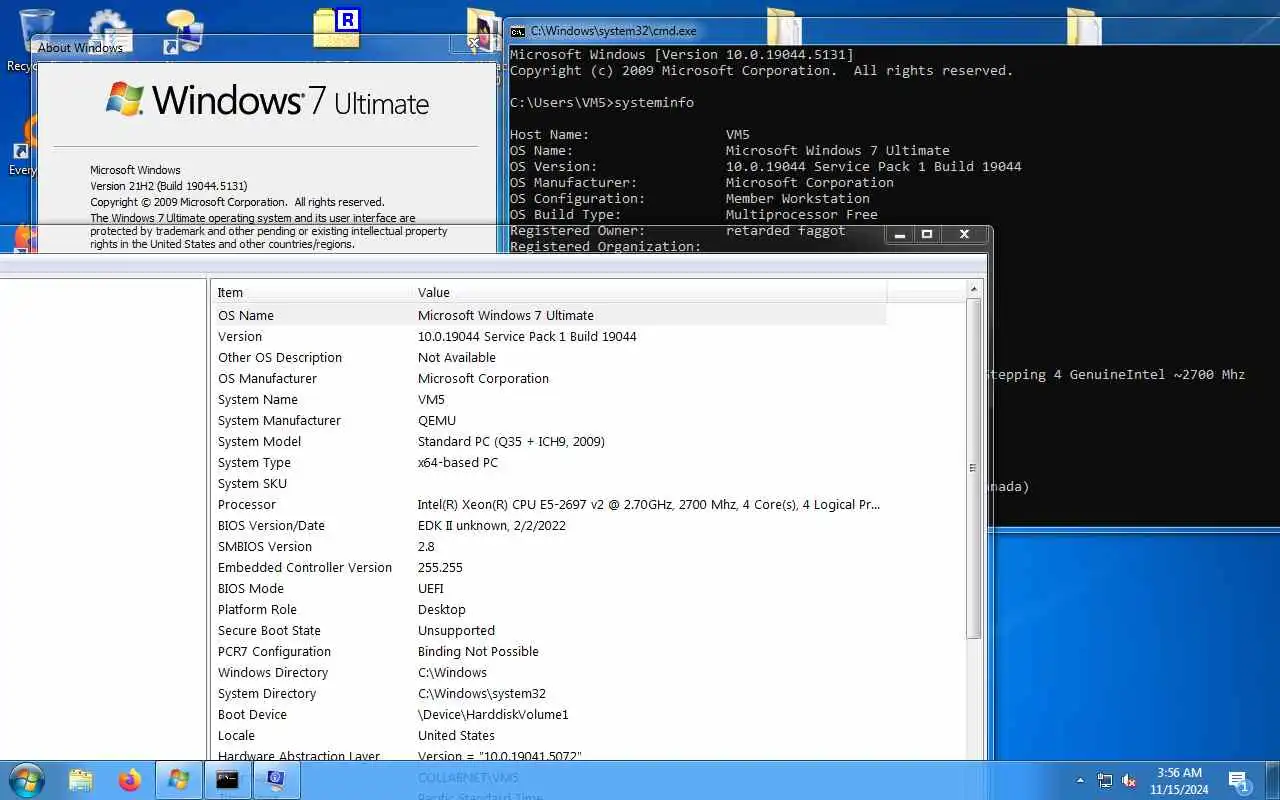
Task: Select the BIOS Mode row
Action: (x=549, y=588)
